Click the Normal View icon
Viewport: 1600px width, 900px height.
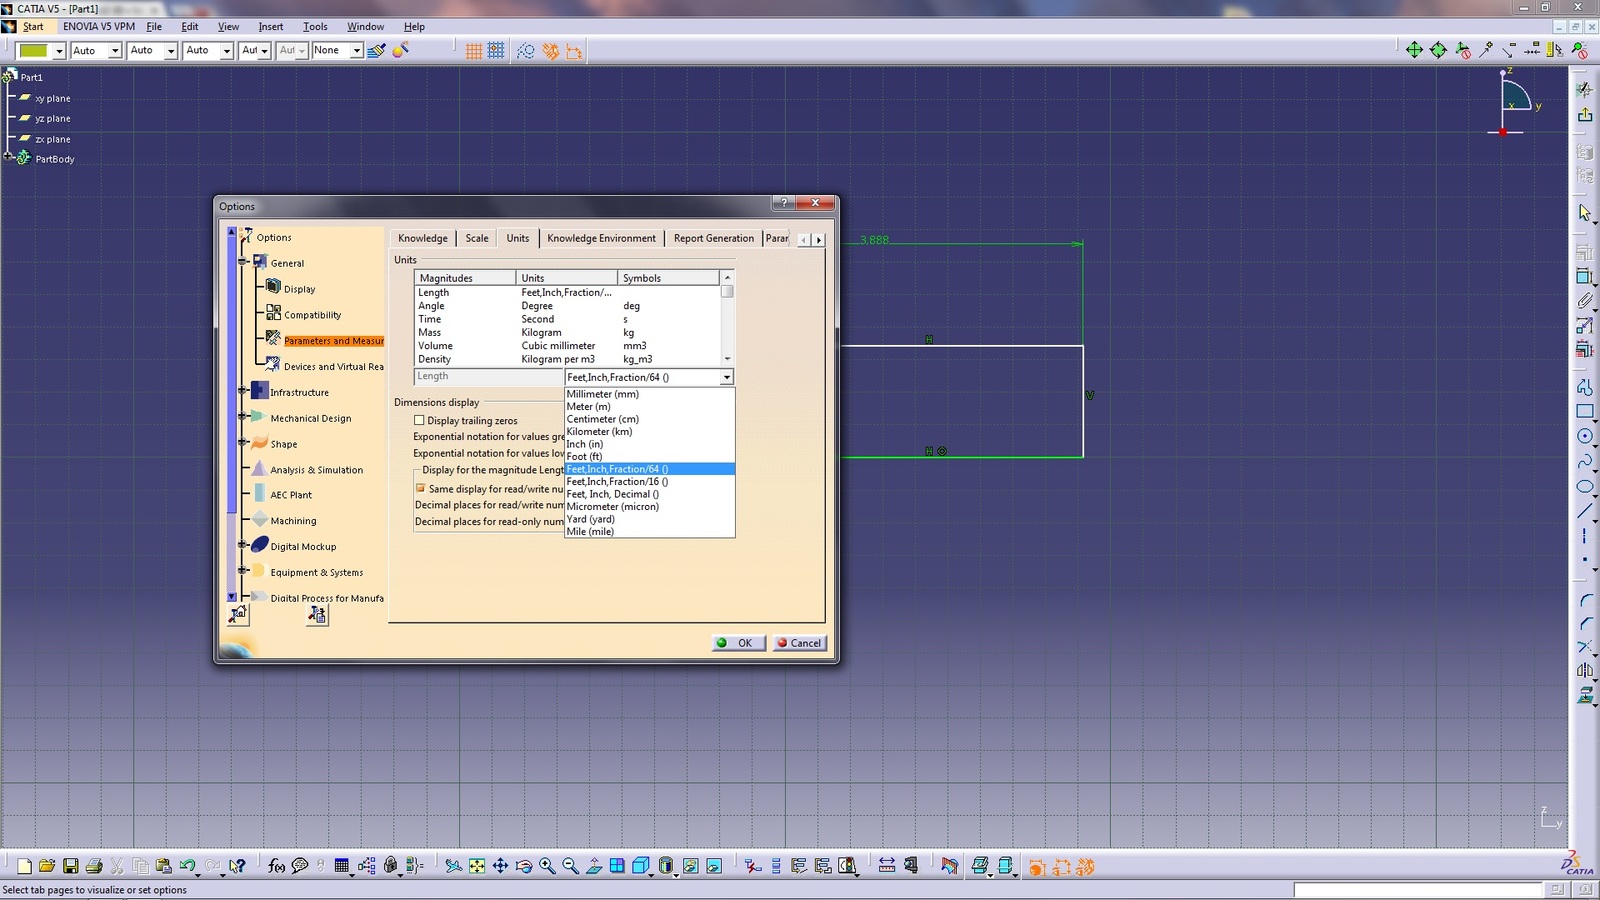click(594, 866)
